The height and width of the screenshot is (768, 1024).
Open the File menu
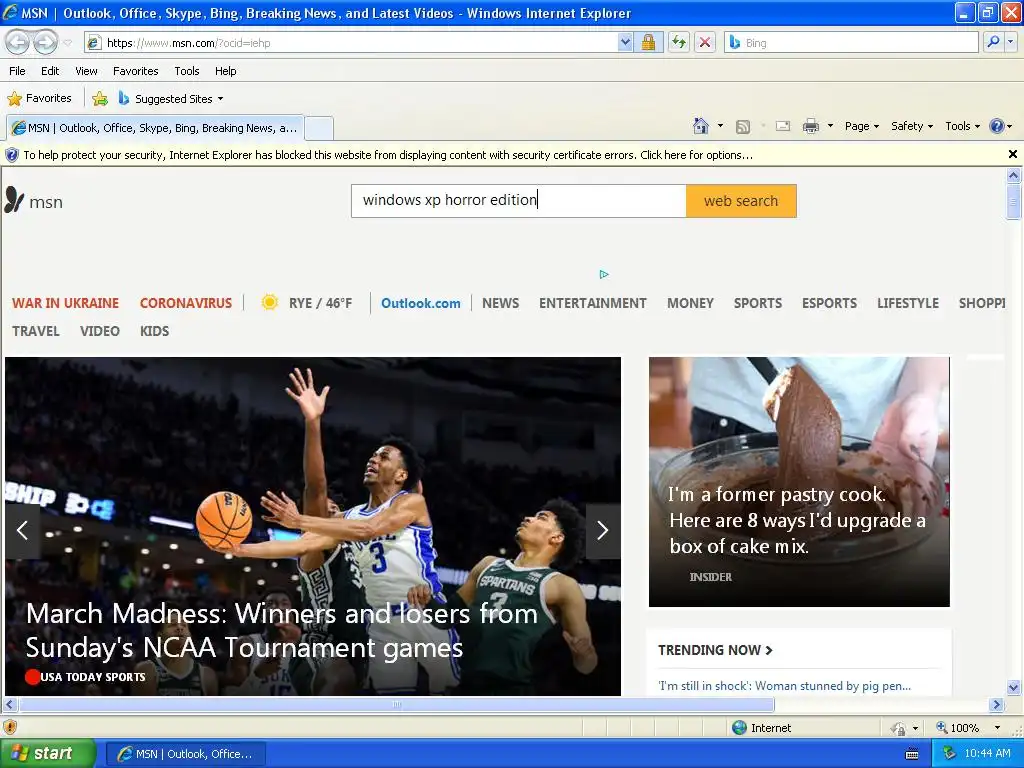coord(18,71)
